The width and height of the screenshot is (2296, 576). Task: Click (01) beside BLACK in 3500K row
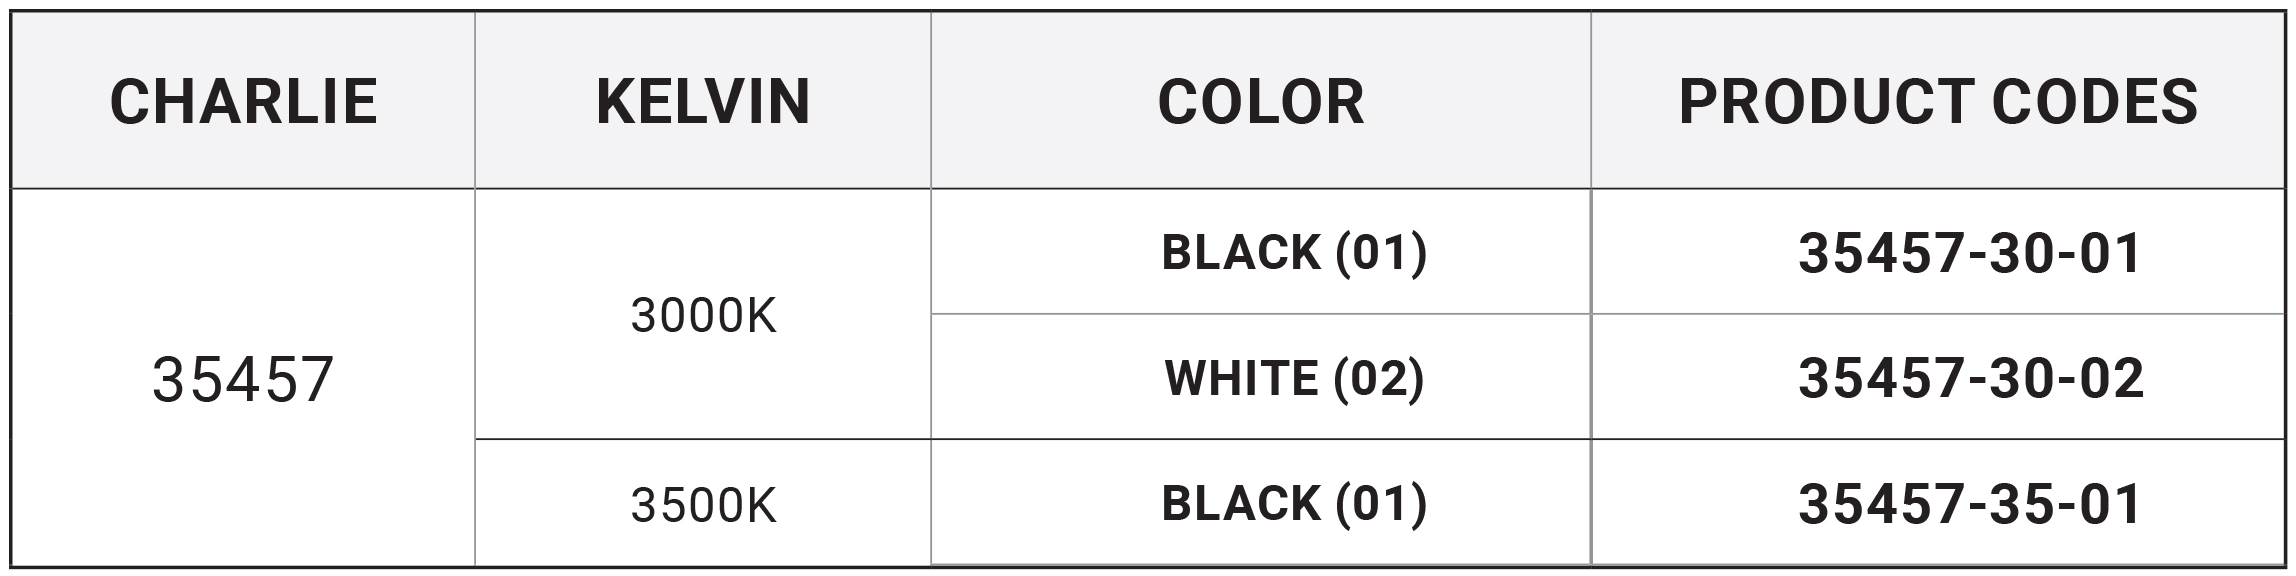pyautogui.click(x=1381, y=503)
